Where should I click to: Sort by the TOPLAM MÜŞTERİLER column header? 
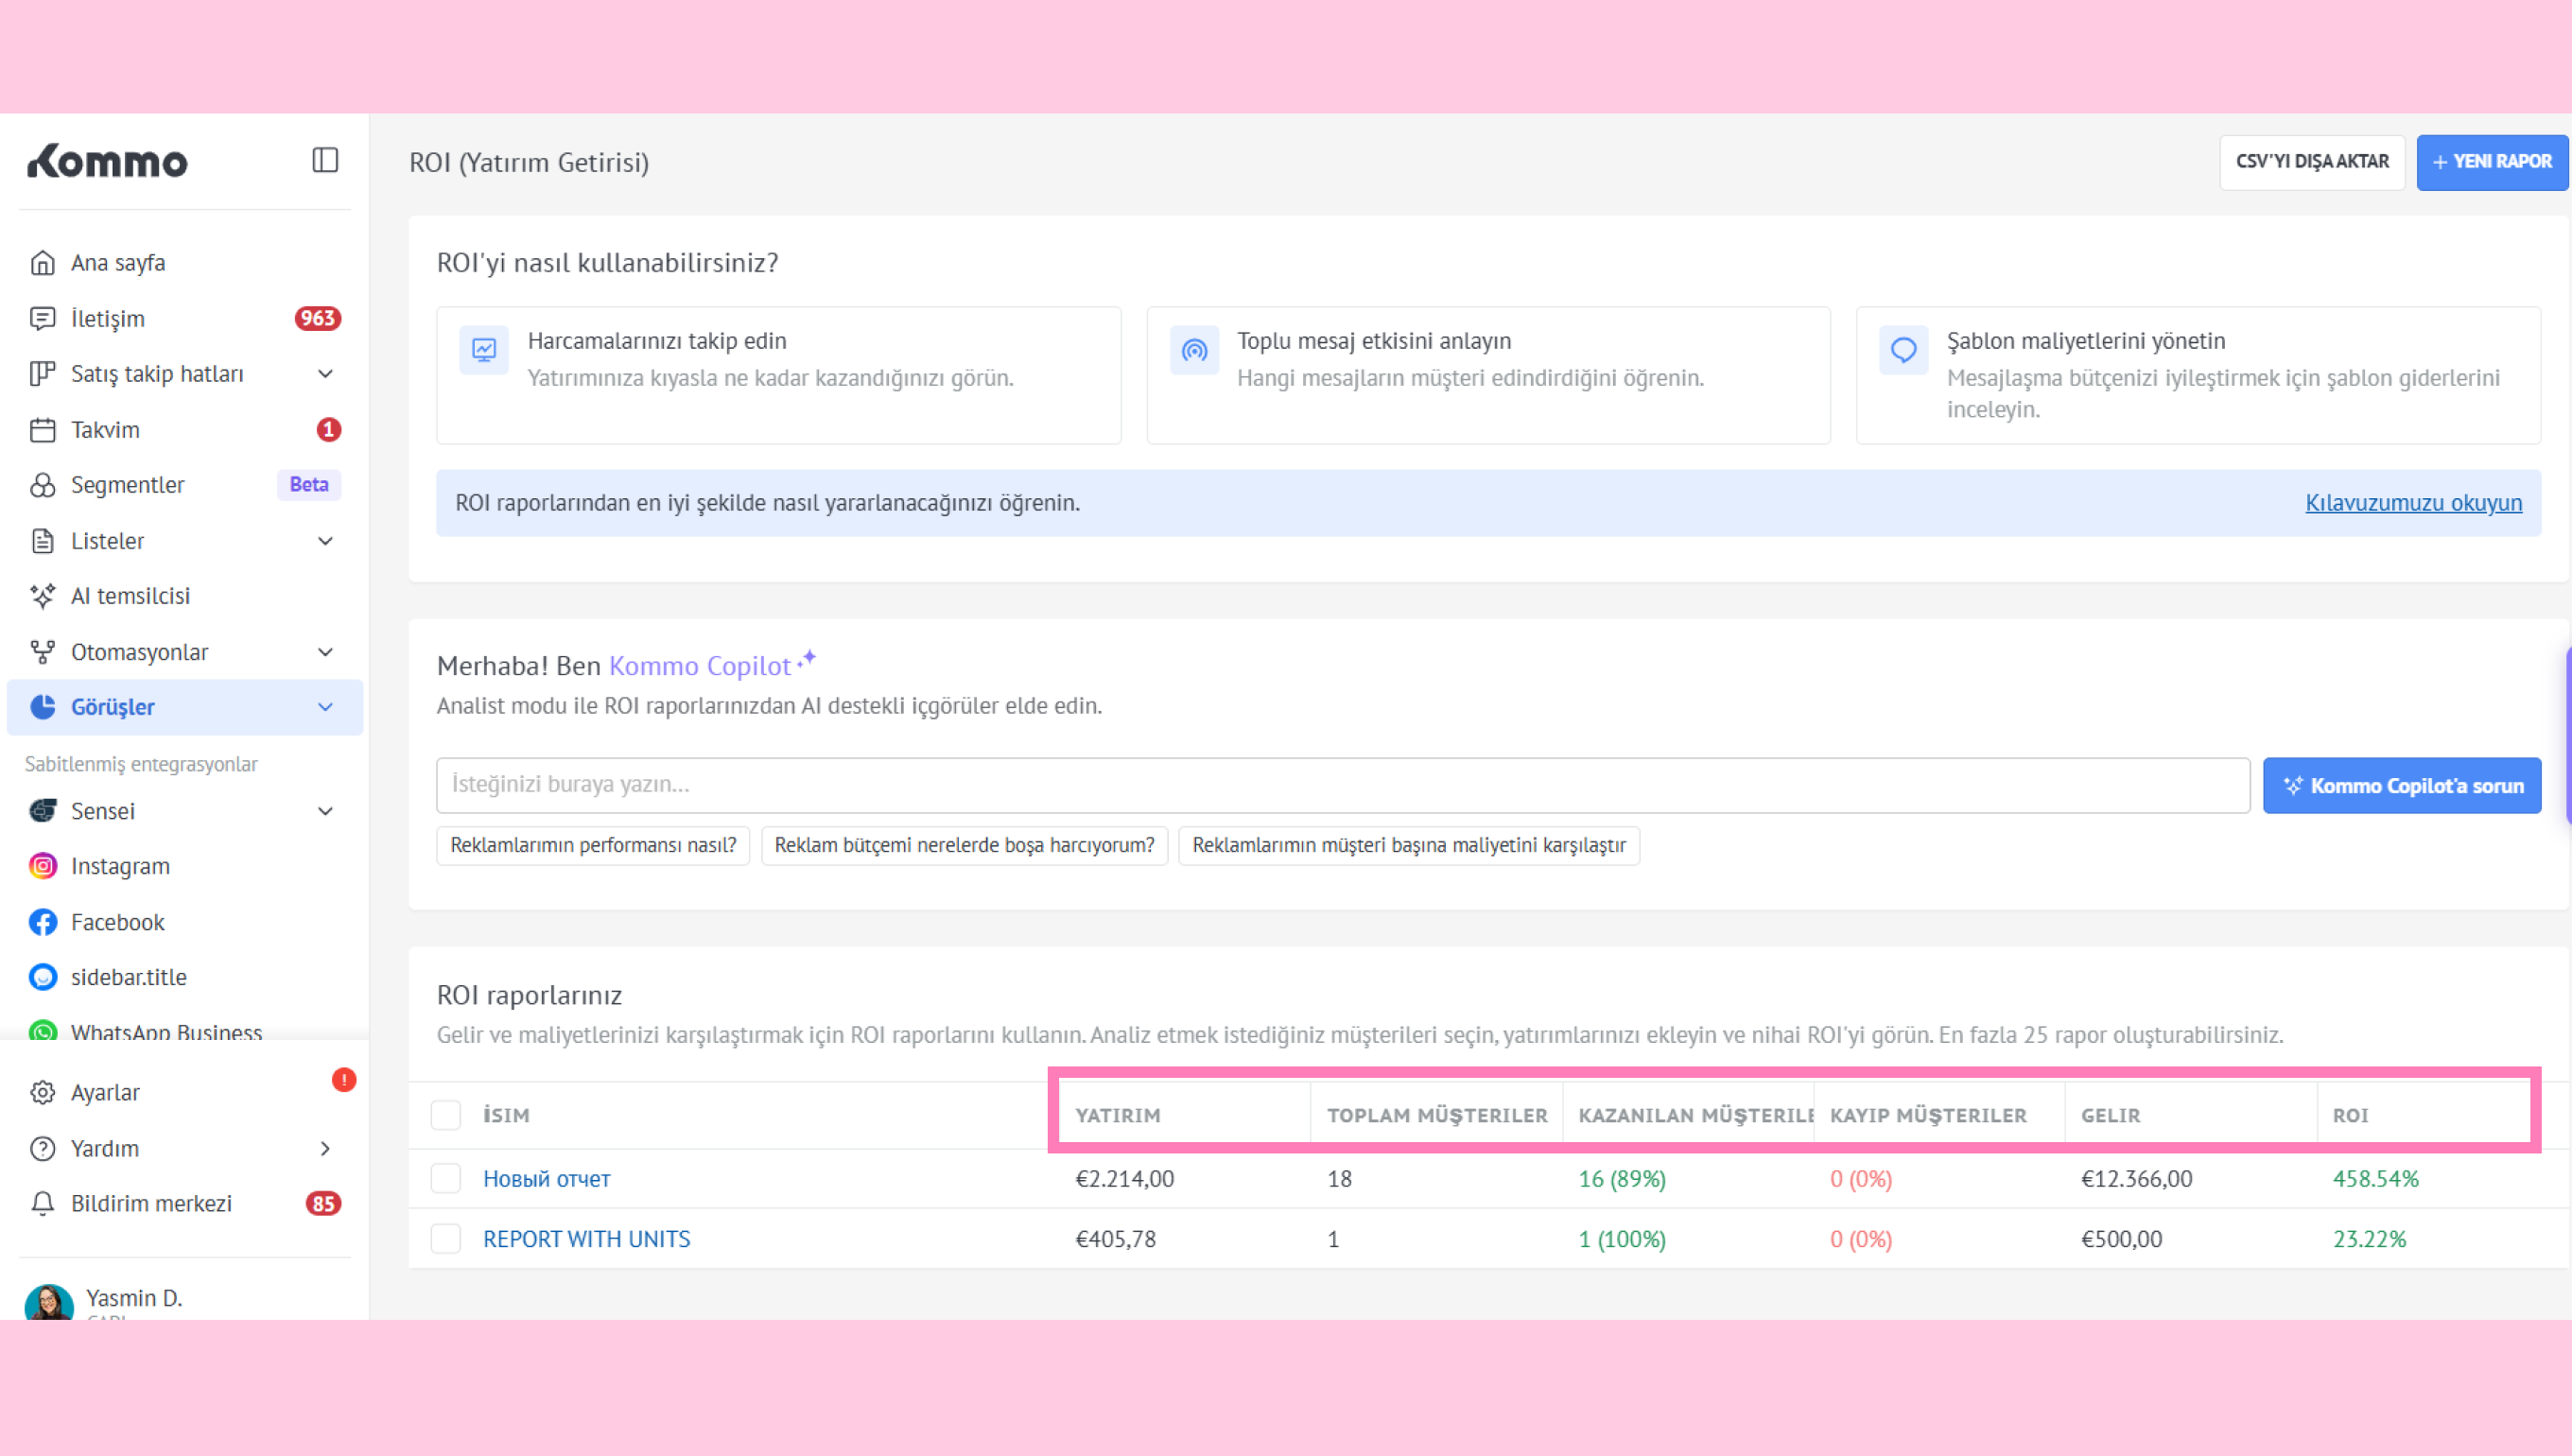pyautogui.click(x=1437, y=1116)
